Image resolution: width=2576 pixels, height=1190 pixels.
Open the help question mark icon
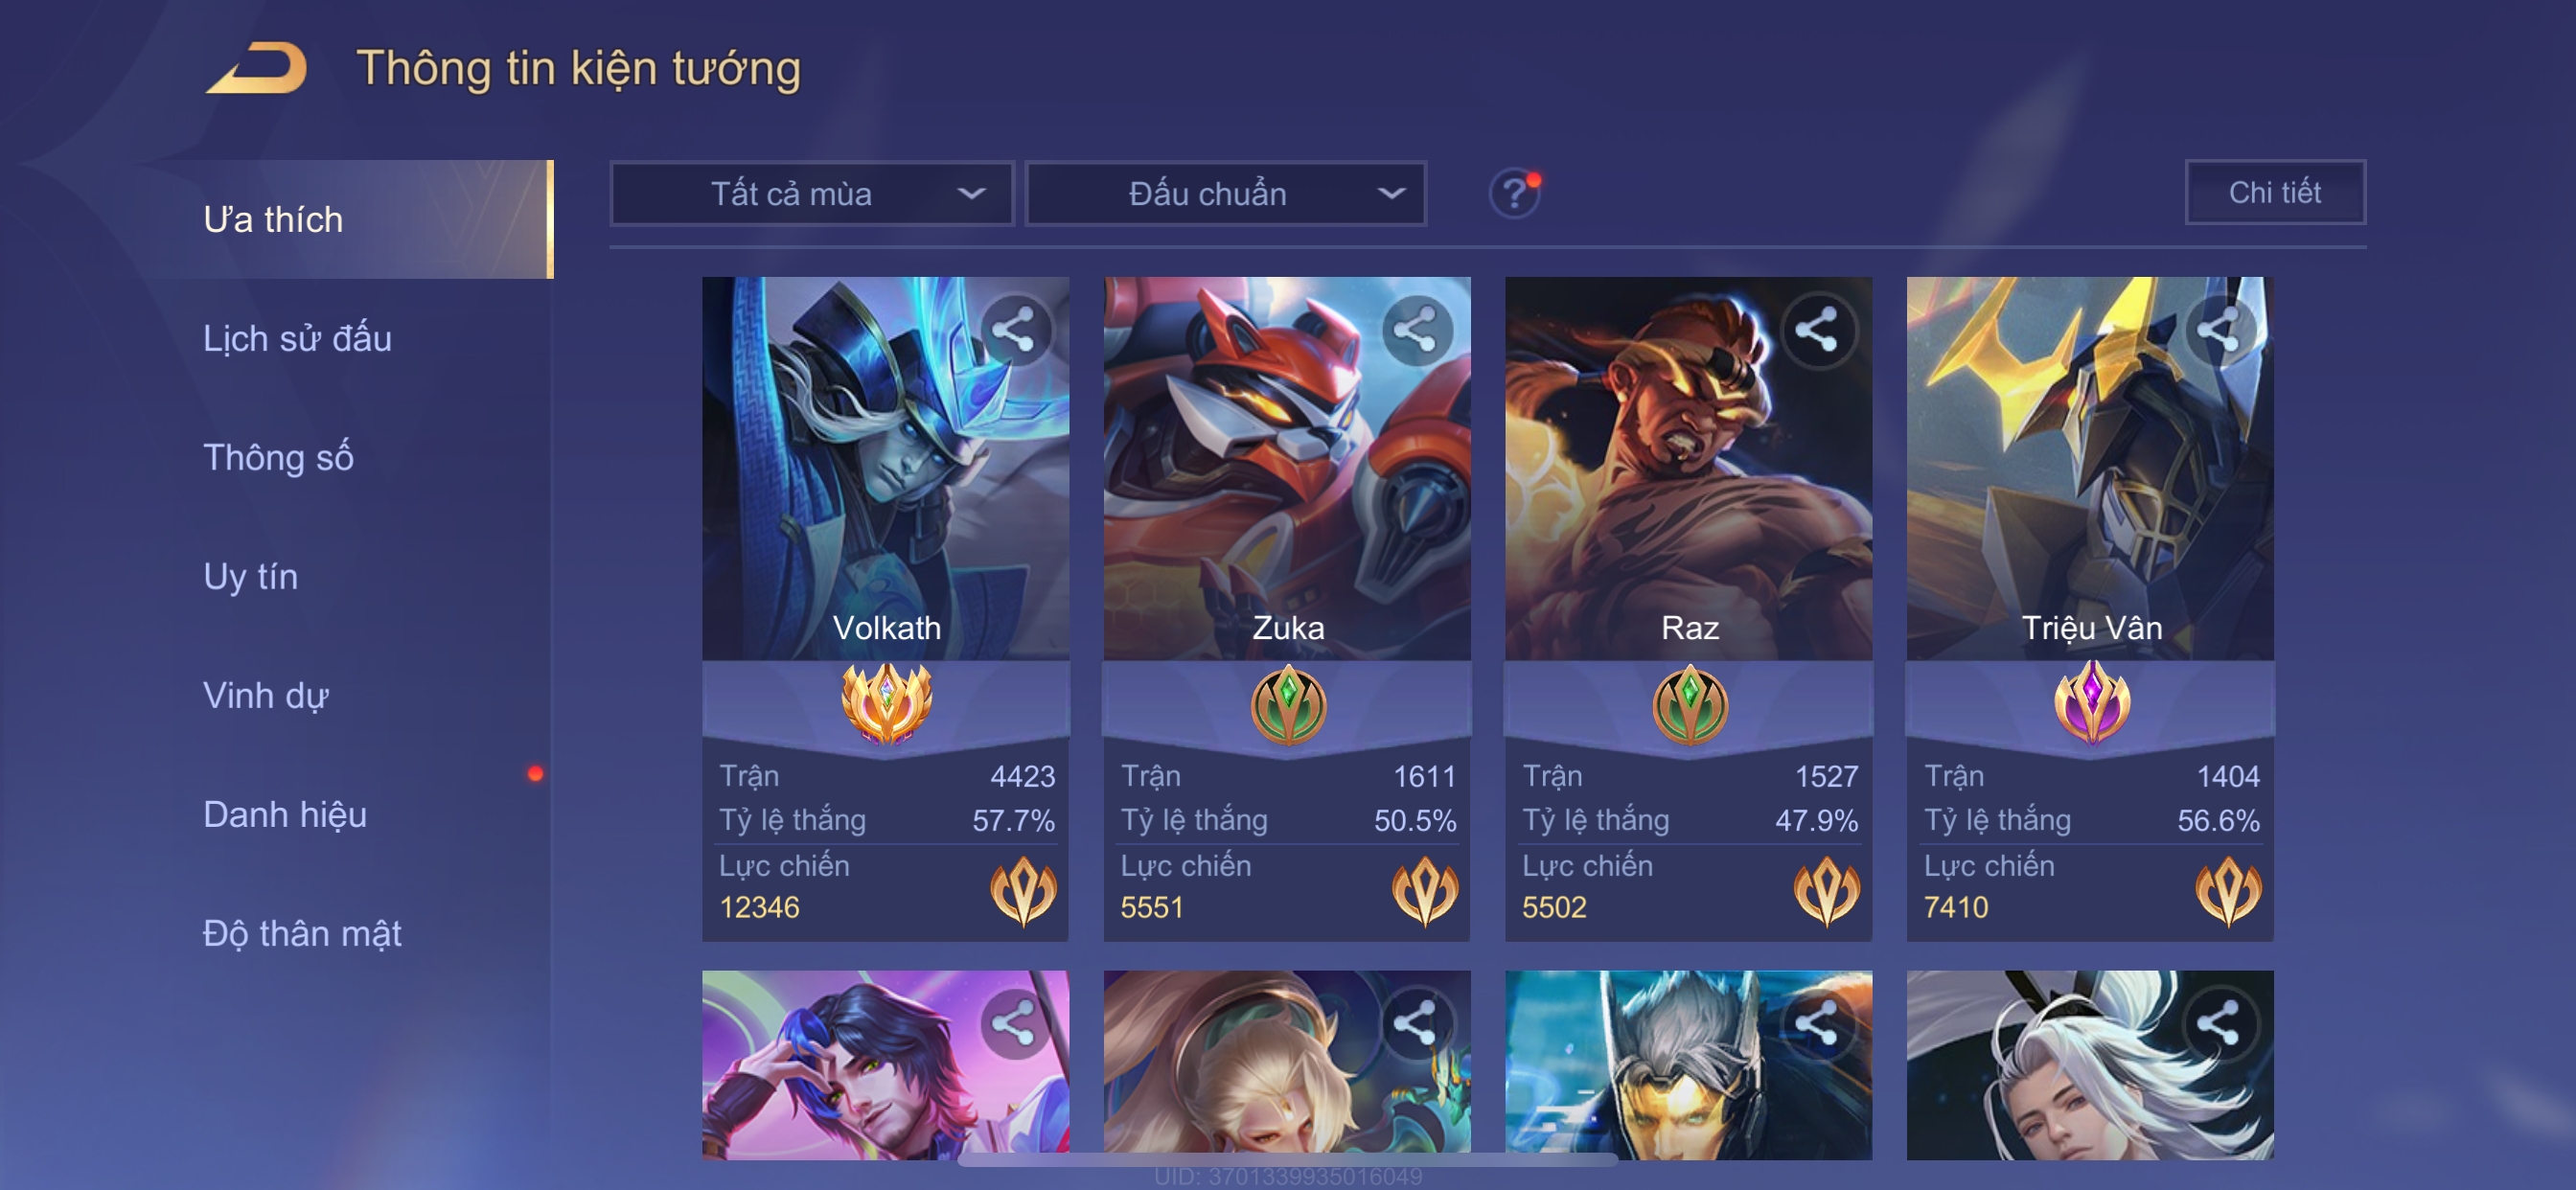[1515, 192]
